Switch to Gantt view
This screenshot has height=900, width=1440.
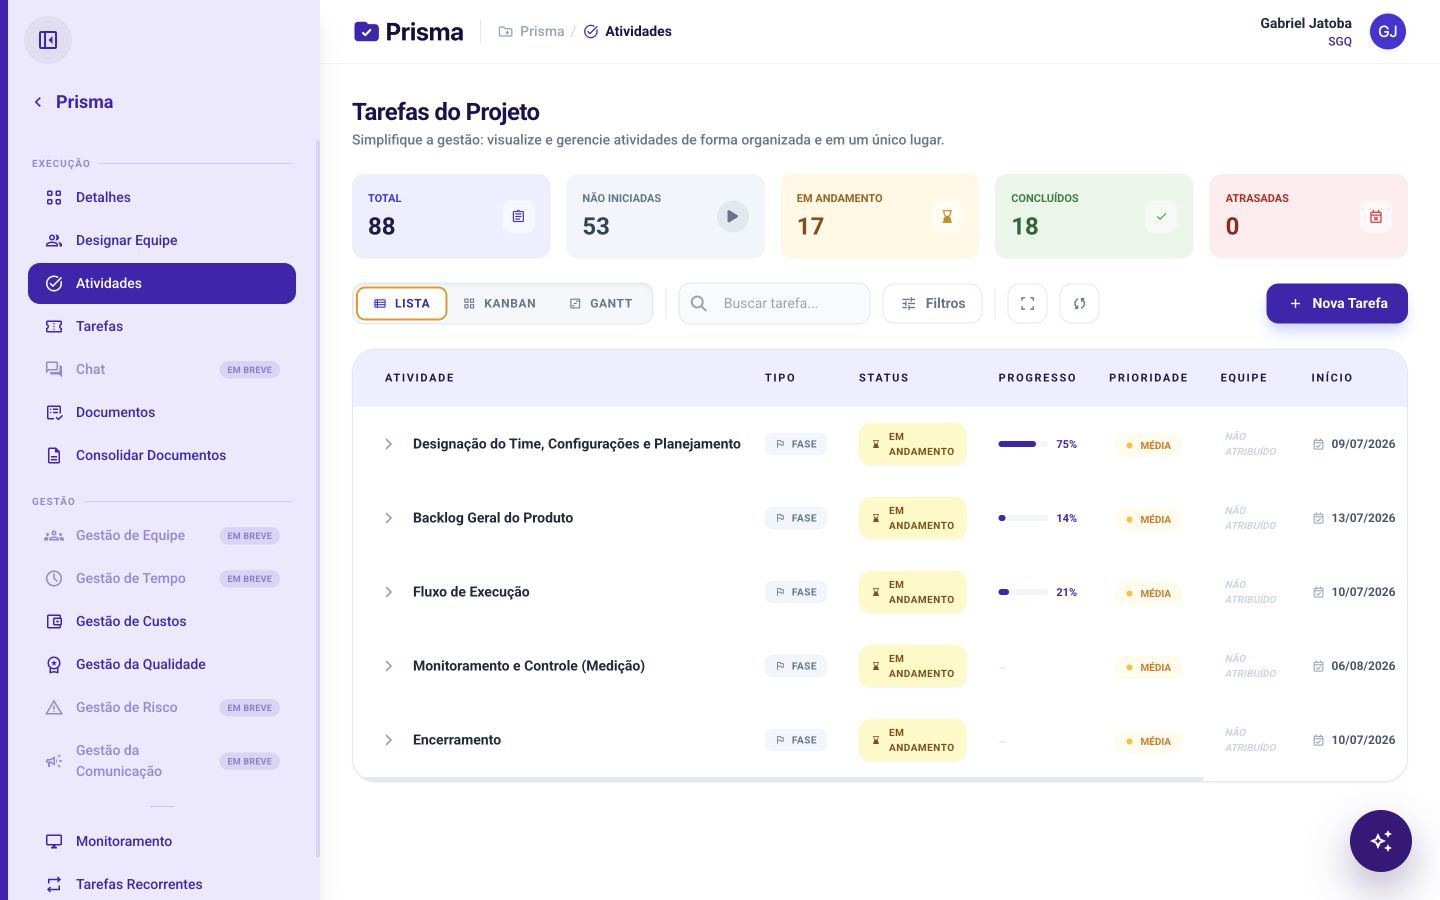point(601,303)
